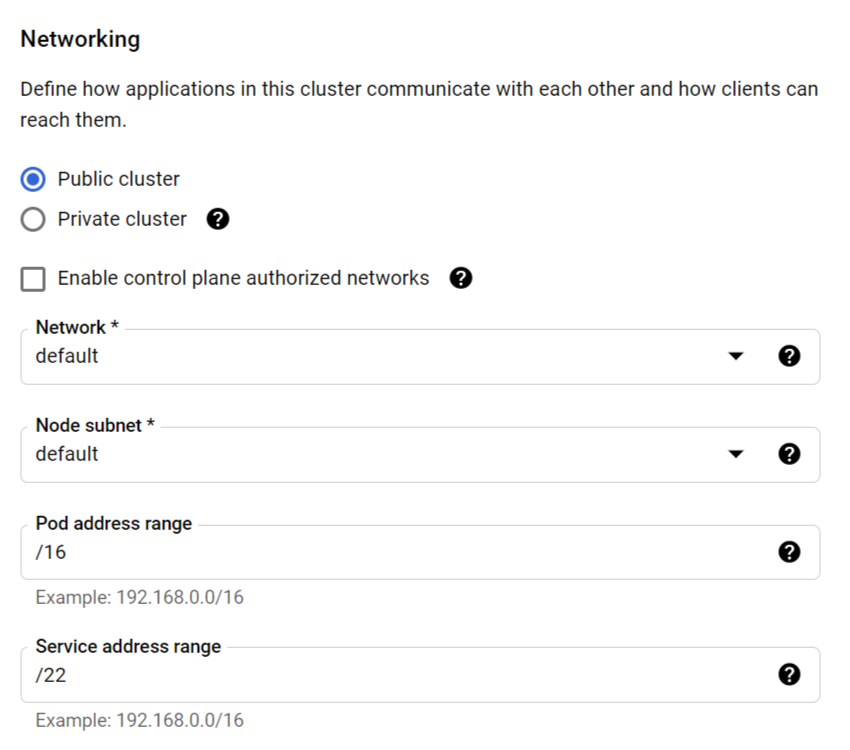Image resolution: width=850 pixels, height=750 pixels.
Task: Select the Private cluster radio button
Action: pos(33,219)
